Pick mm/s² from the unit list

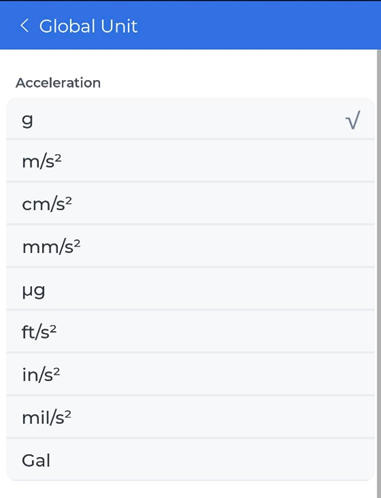click(x=190, y=246)
